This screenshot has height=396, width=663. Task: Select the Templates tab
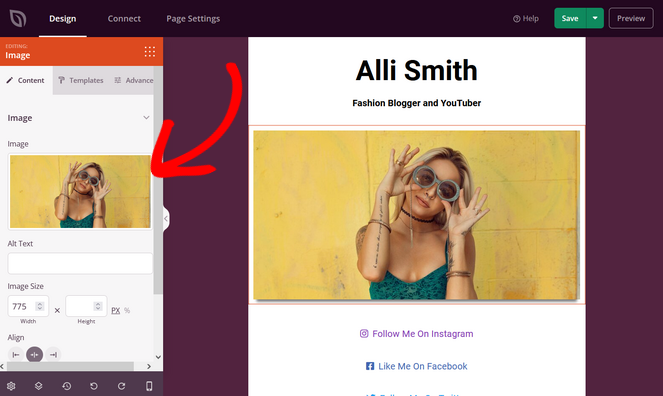81,80
